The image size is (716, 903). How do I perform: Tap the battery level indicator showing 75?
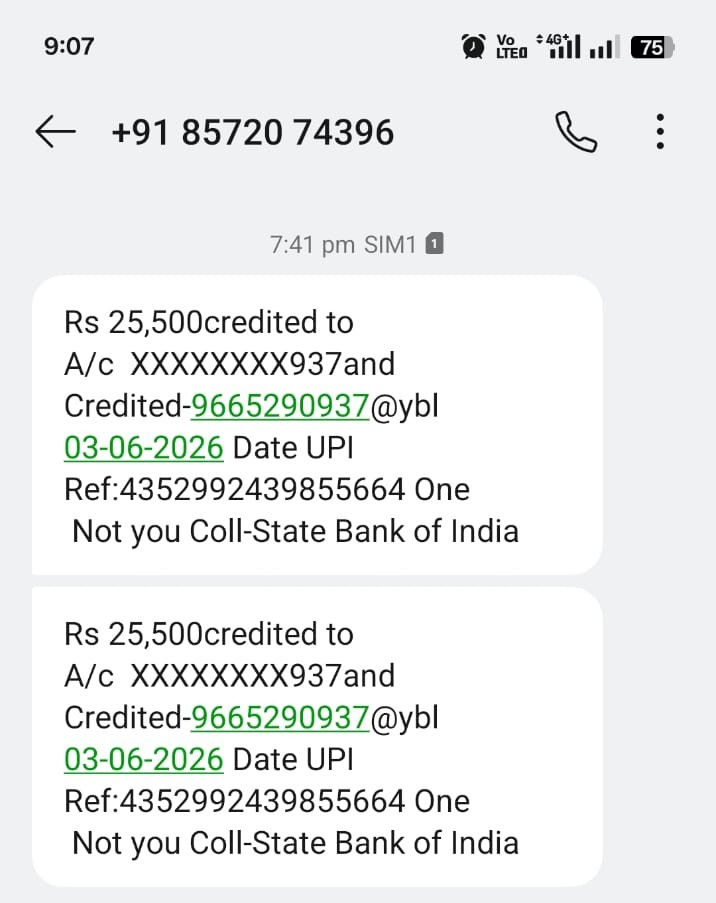[652, 47]
